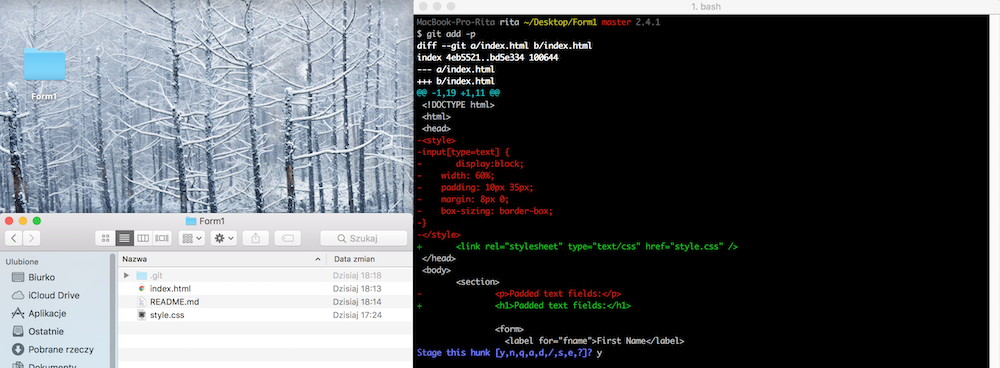This screenshot has width=1000, height=368.
Task: Switch Finder to icon view
Action: pyautogui.click(x=106, y=238)
